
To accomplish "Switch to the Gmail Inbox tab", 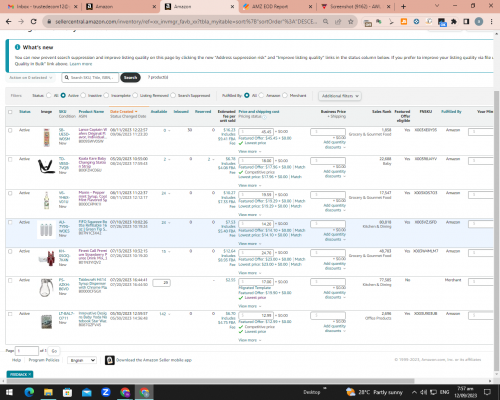I will point(42,6).
